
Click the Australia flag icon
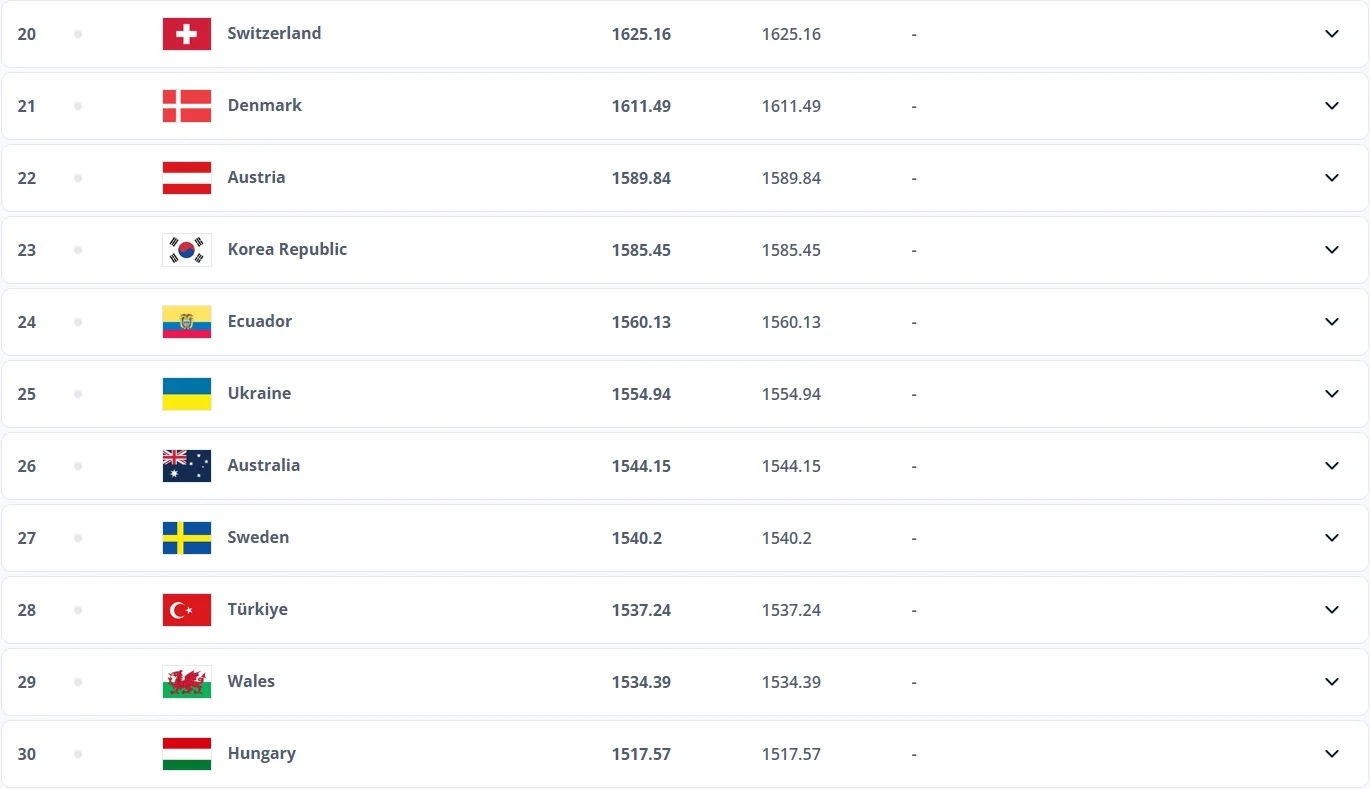pos(187,466)
